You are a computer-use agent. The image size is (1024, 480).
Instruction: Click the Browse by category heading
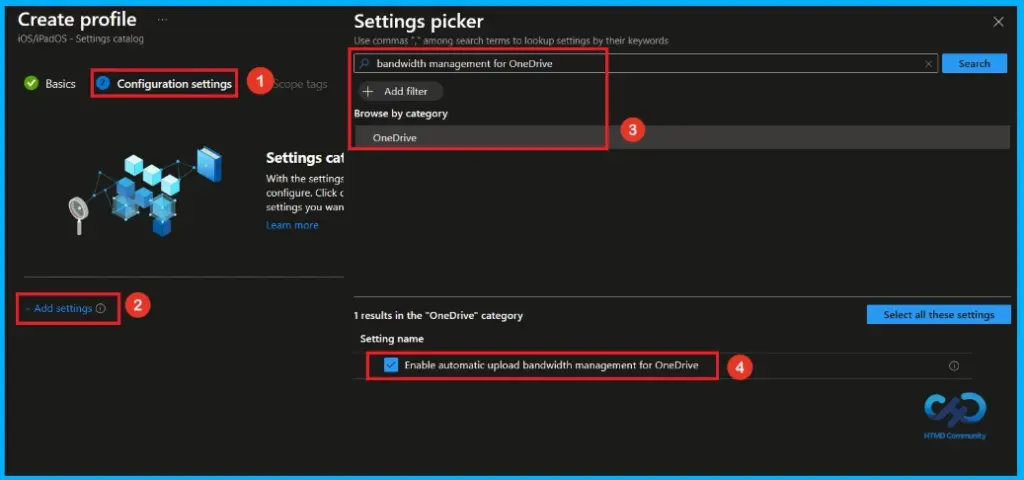click(x=401, y=113)
